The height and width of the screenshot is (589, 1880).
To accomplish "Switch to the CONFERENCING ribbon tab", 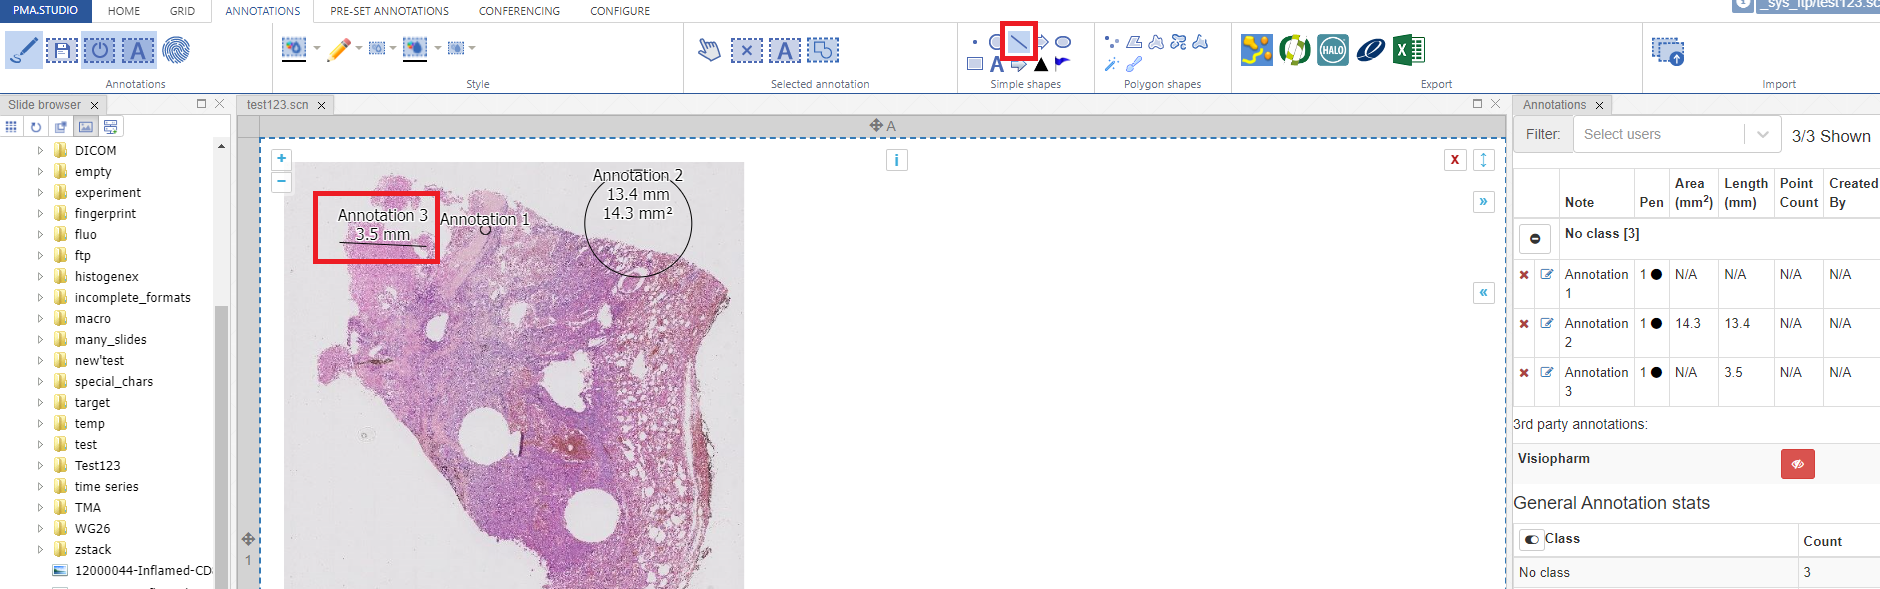I will [x=519, y=11].
